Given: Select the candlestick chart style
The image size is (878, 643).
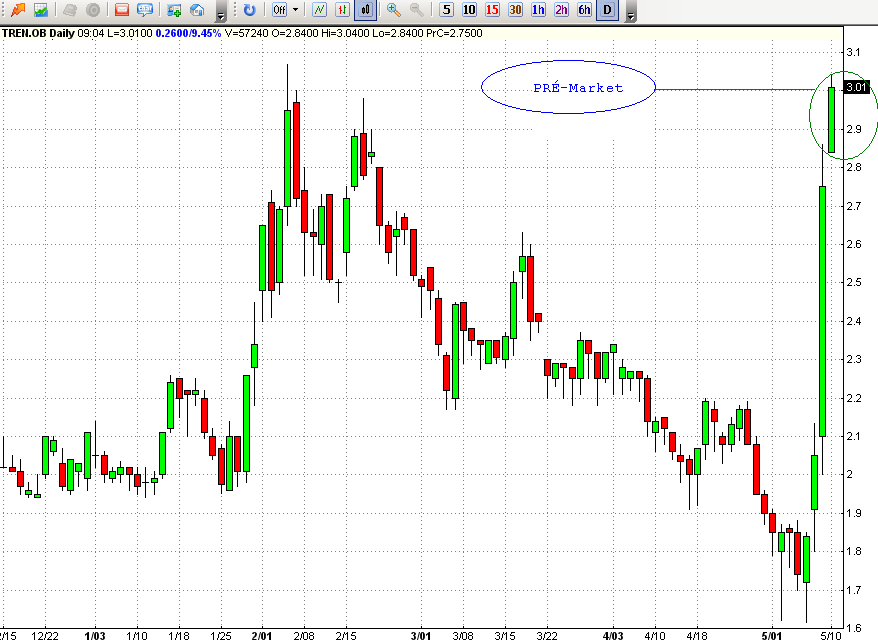Looking at the screenshot, I should [x=366, y=10].
